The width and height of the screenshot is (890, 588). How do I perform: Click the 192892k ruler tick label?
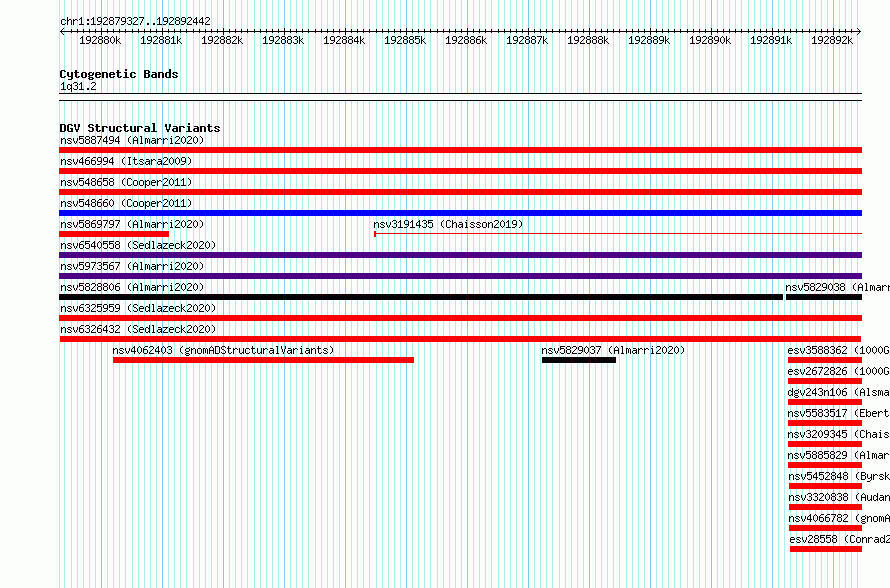(x=832, y=40)
